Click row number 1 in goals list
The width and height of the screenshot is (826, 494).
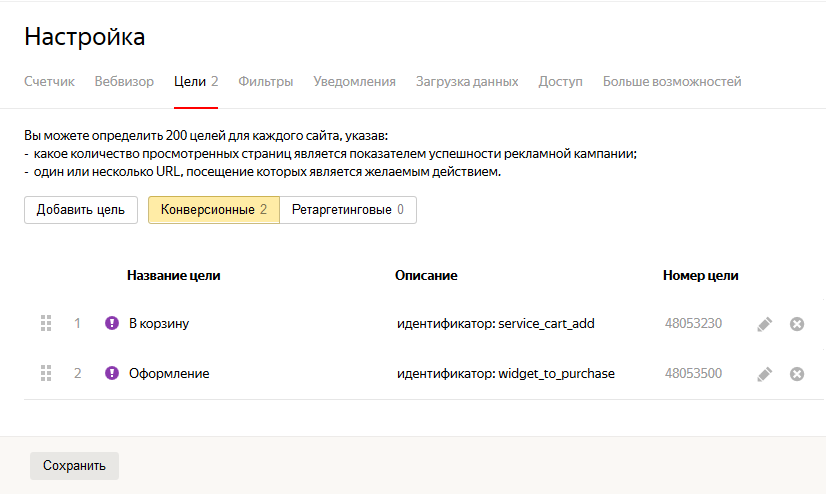coord(77,323)
